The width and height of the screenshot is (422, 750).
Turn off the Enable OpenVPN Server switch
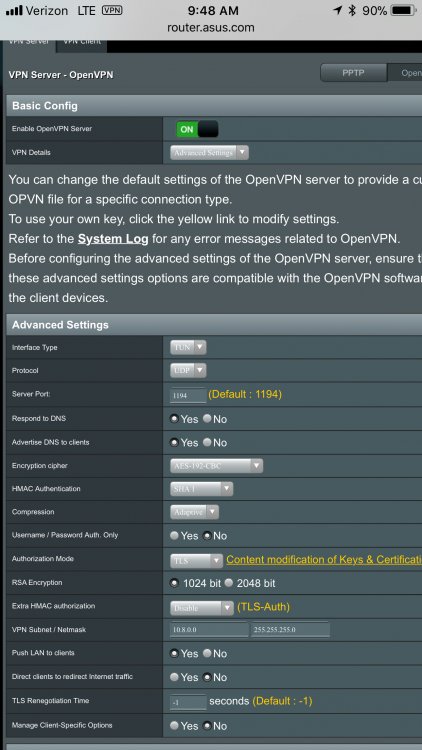tap(197, 129)
